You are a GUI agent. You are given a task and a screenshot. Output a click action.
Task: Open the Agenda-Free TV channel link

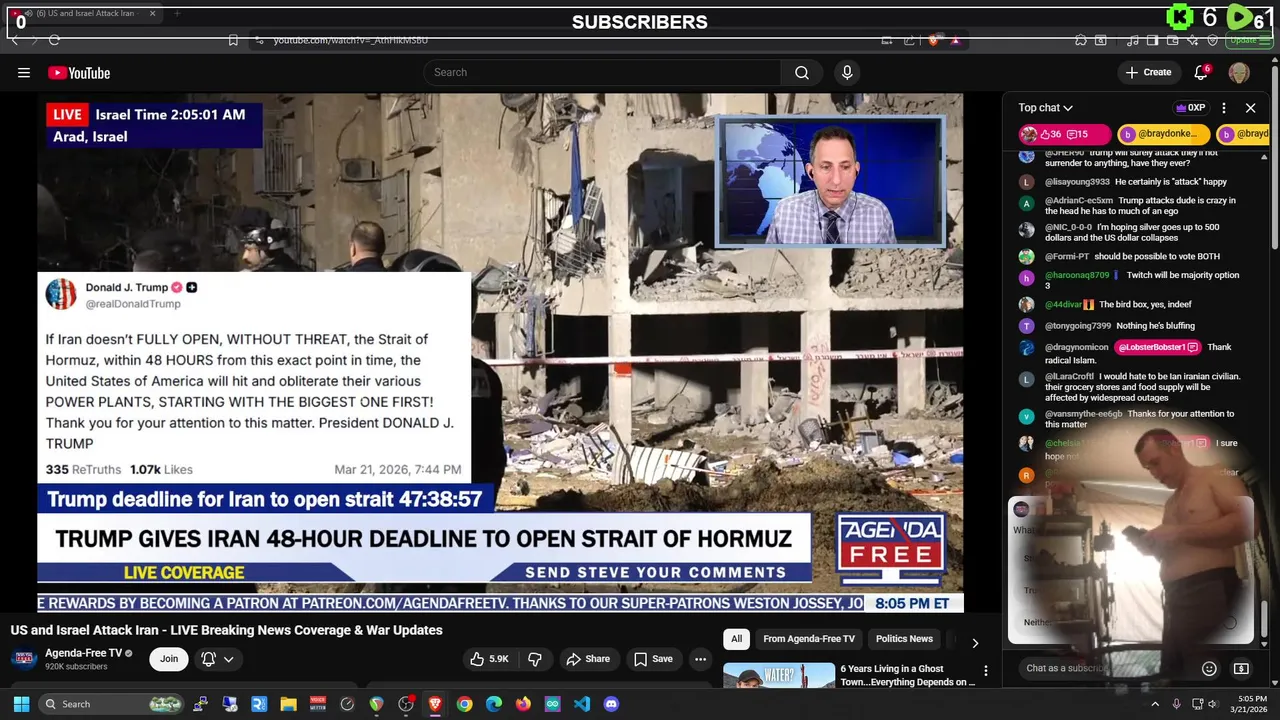[x=84, y=653]
